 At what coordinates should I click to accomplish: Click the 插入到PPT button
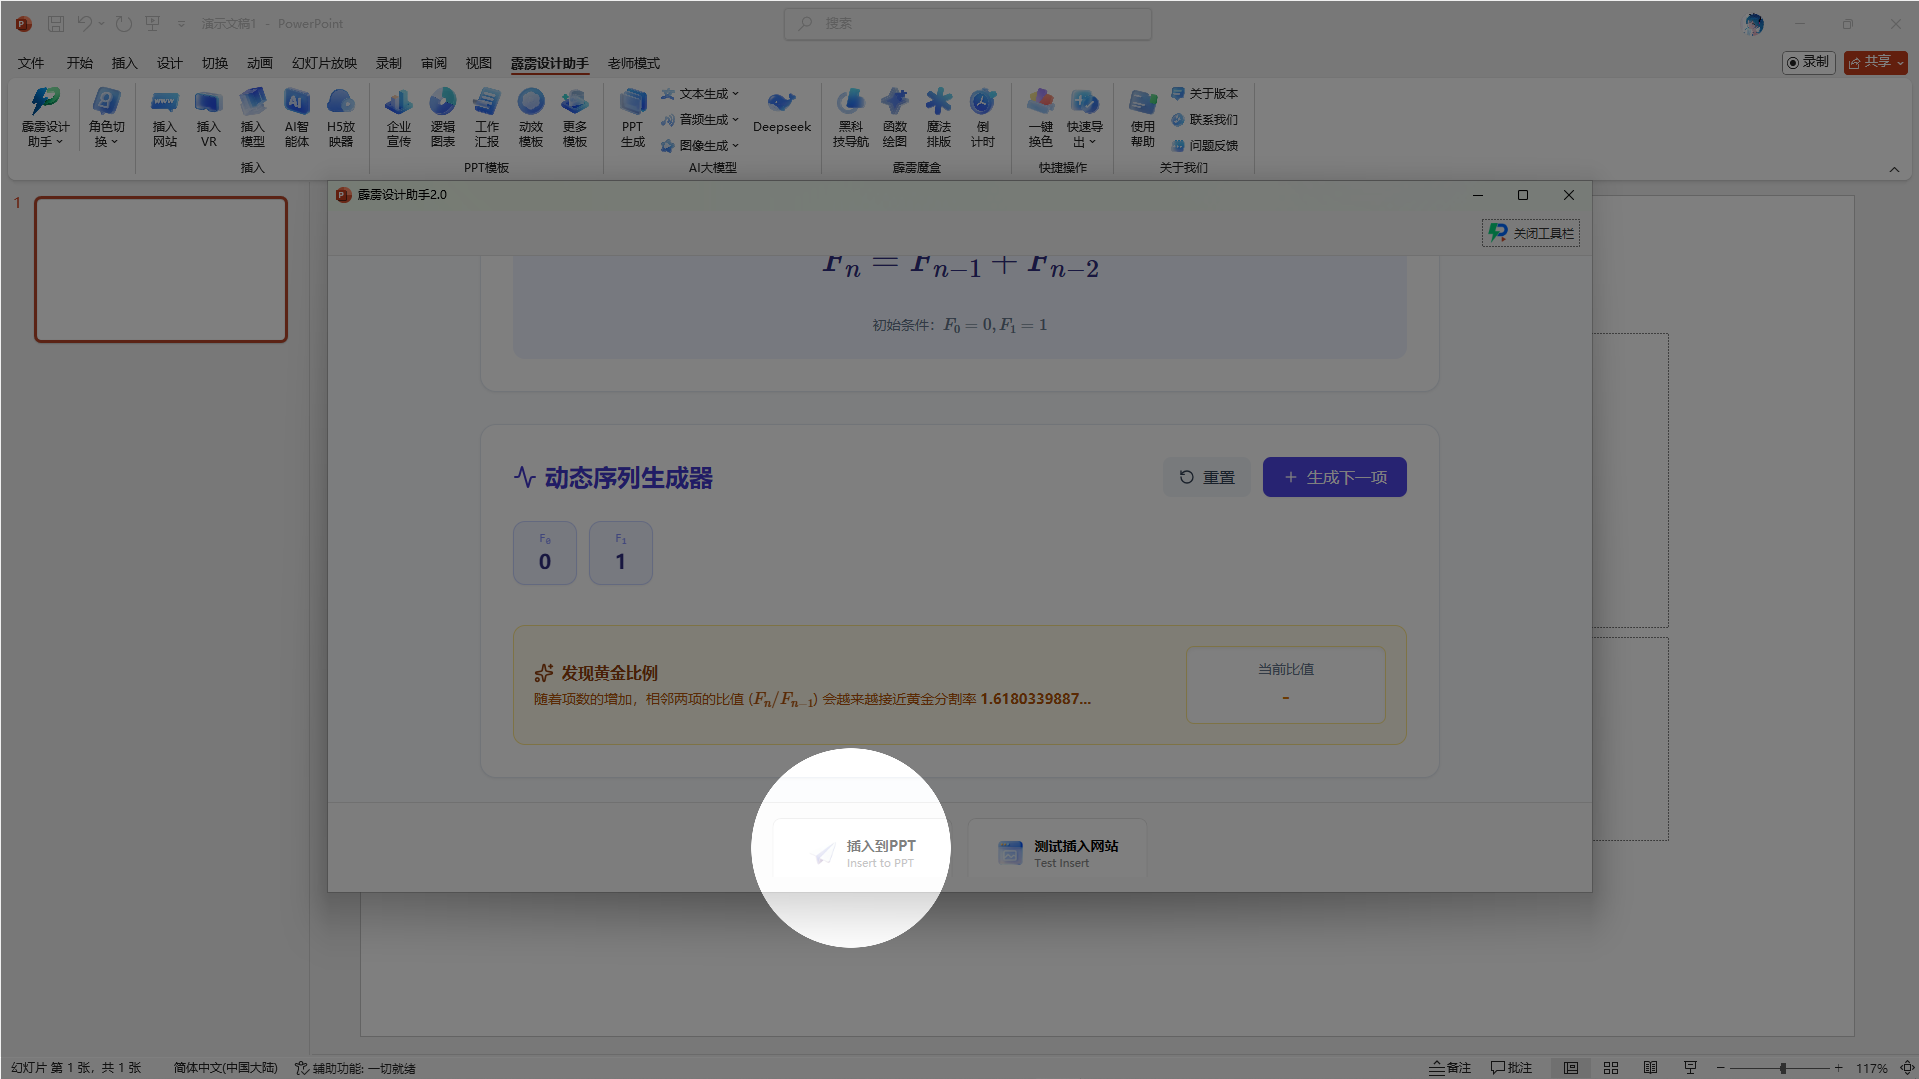862,853
